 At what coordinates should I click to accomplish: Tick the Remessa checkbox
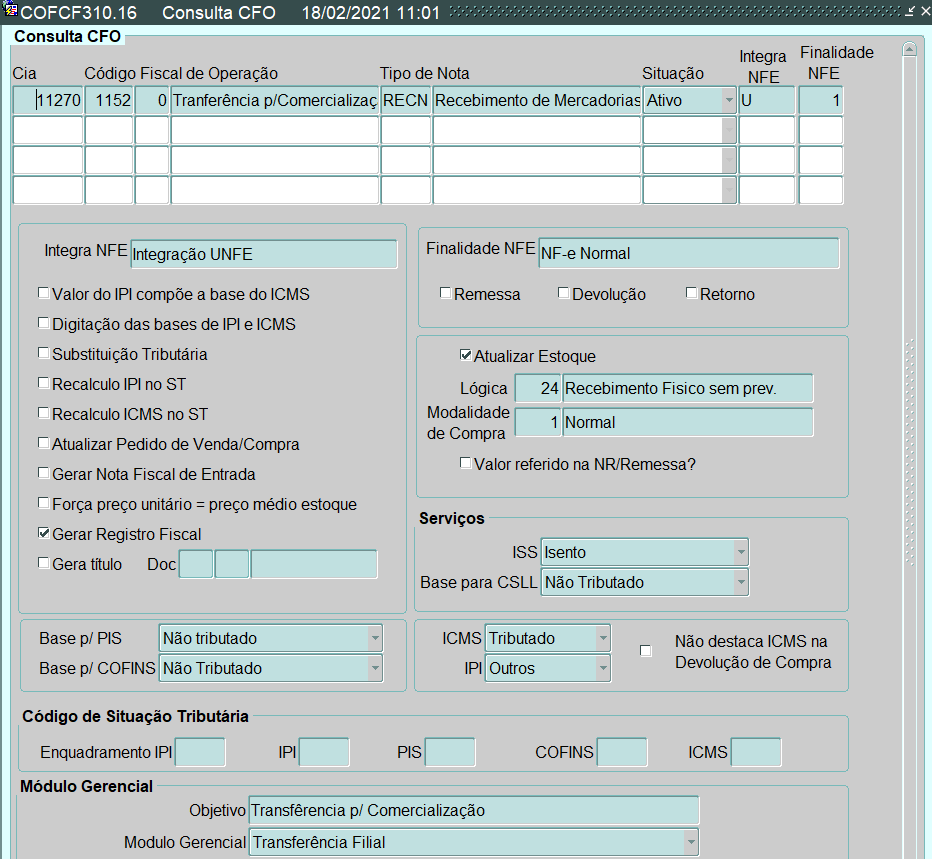[445, 293]
